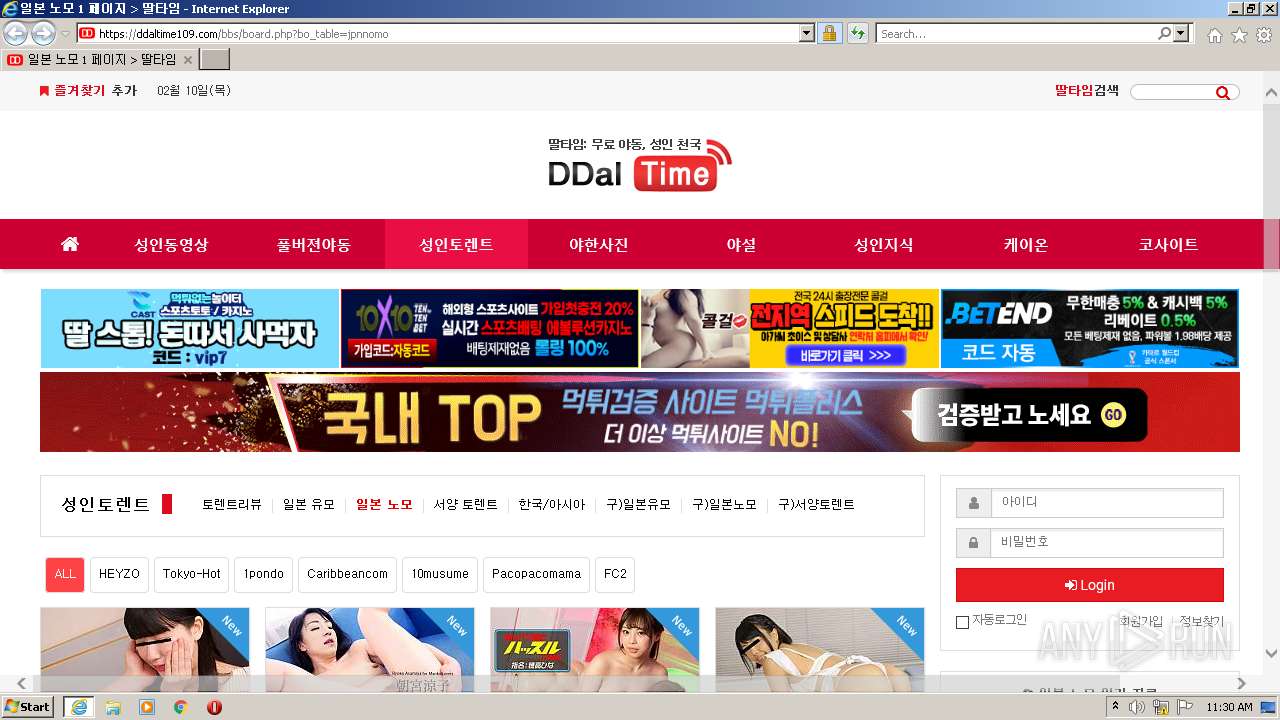1280x720 pixels.
Task: Open the browser Home icon
Action: click(x=1214, y=35)
